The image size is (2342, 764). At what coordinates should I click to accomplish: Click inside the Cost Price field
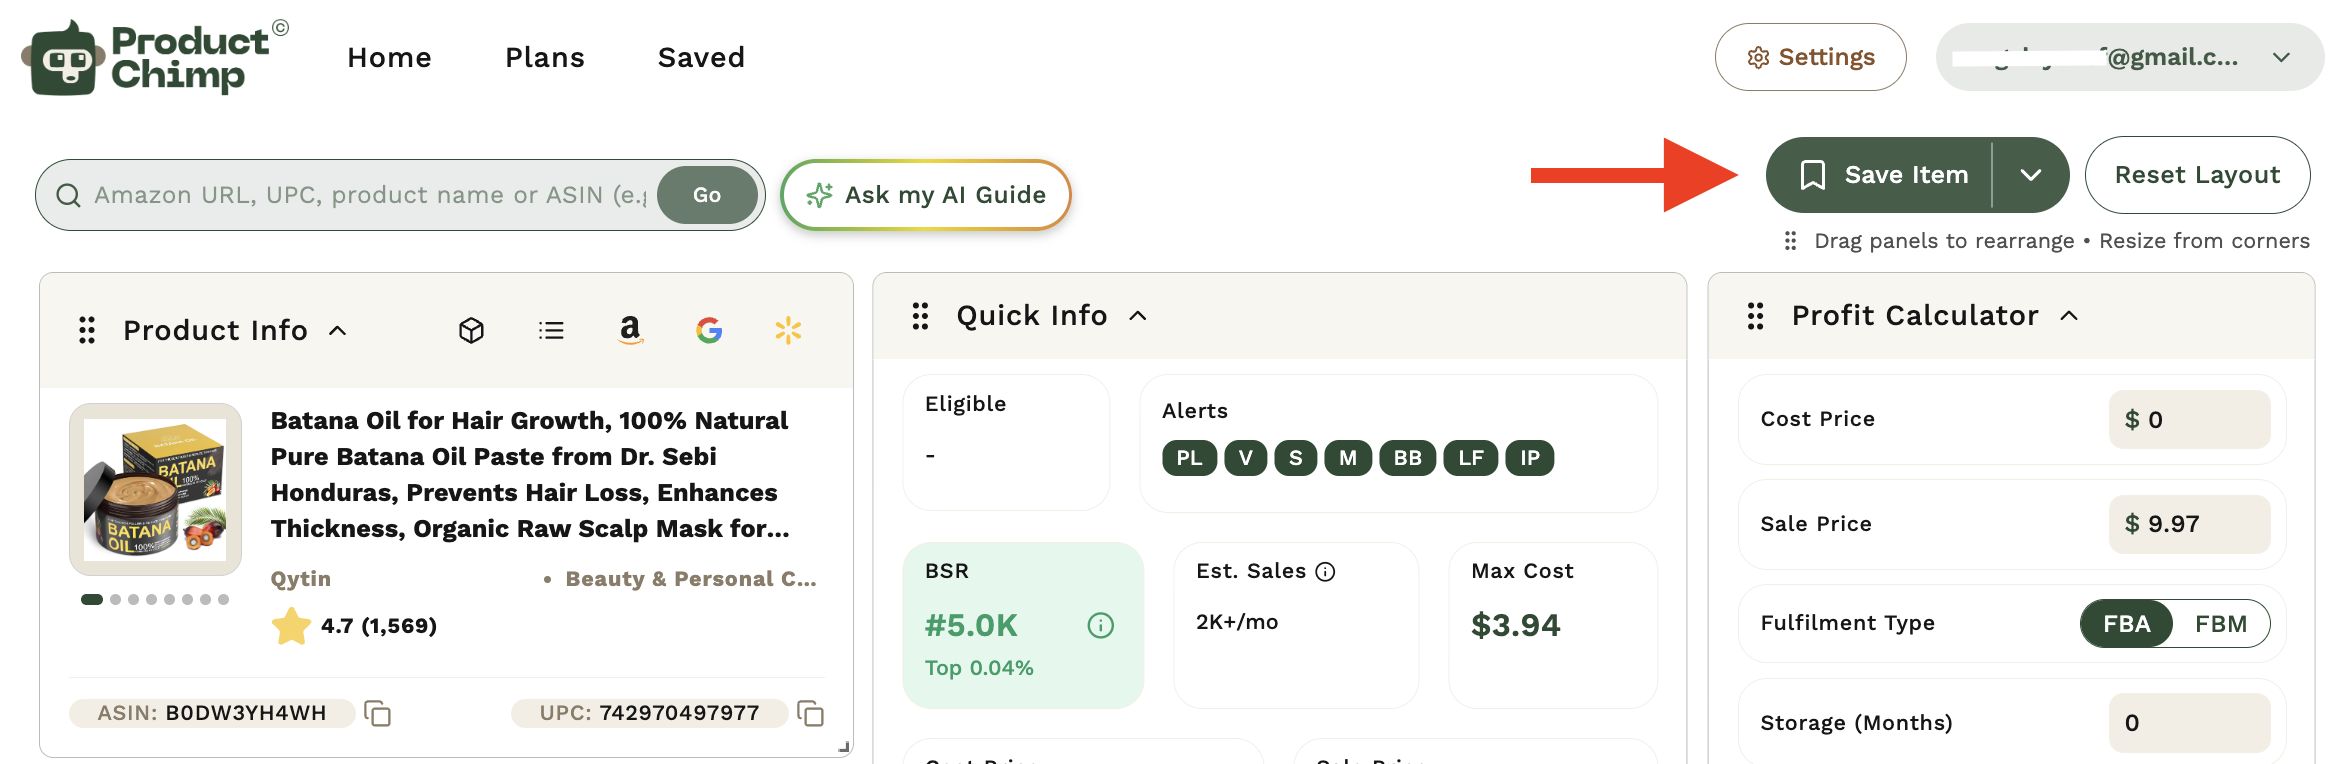(x=2189, y=420)
